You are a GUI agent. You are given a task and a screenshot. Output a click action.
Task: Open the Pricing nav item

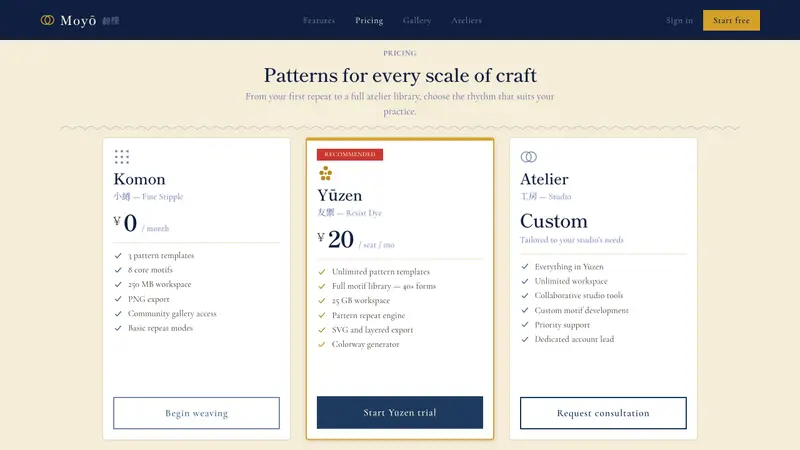tap(369, 20)
